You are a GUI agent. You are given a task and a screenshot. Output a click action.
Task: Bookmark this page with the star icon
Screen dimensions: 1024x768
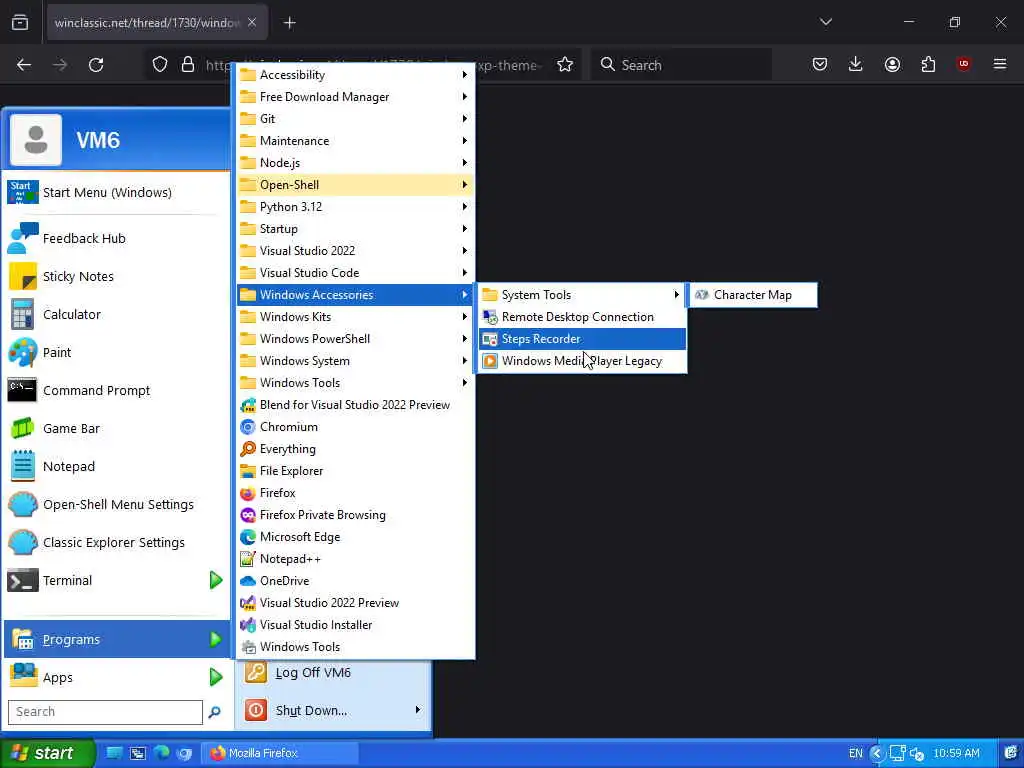click(x=565, y=65)
